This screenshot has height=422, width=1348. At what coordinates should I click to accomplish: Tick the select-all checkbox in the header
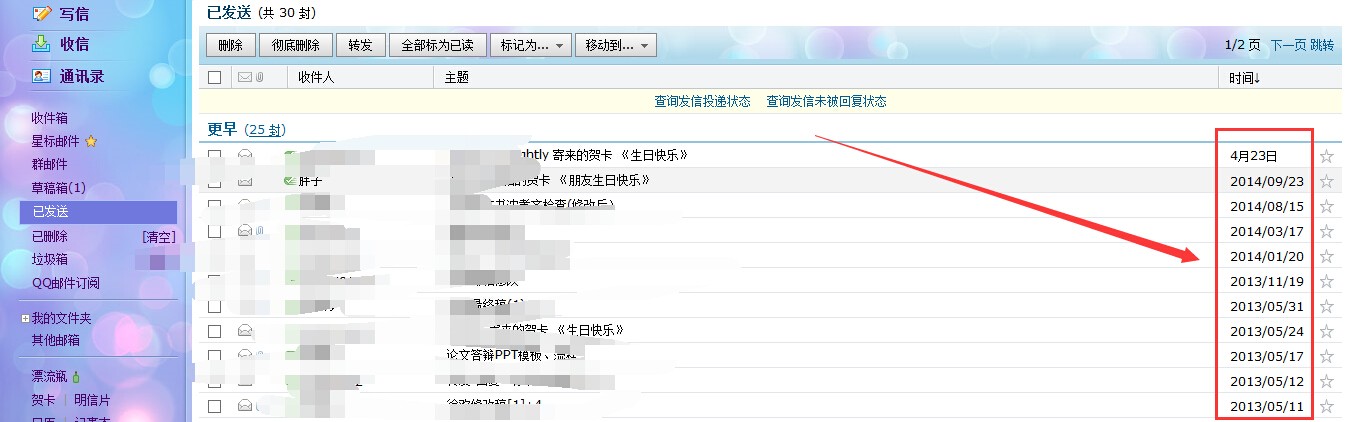point(214,77)
